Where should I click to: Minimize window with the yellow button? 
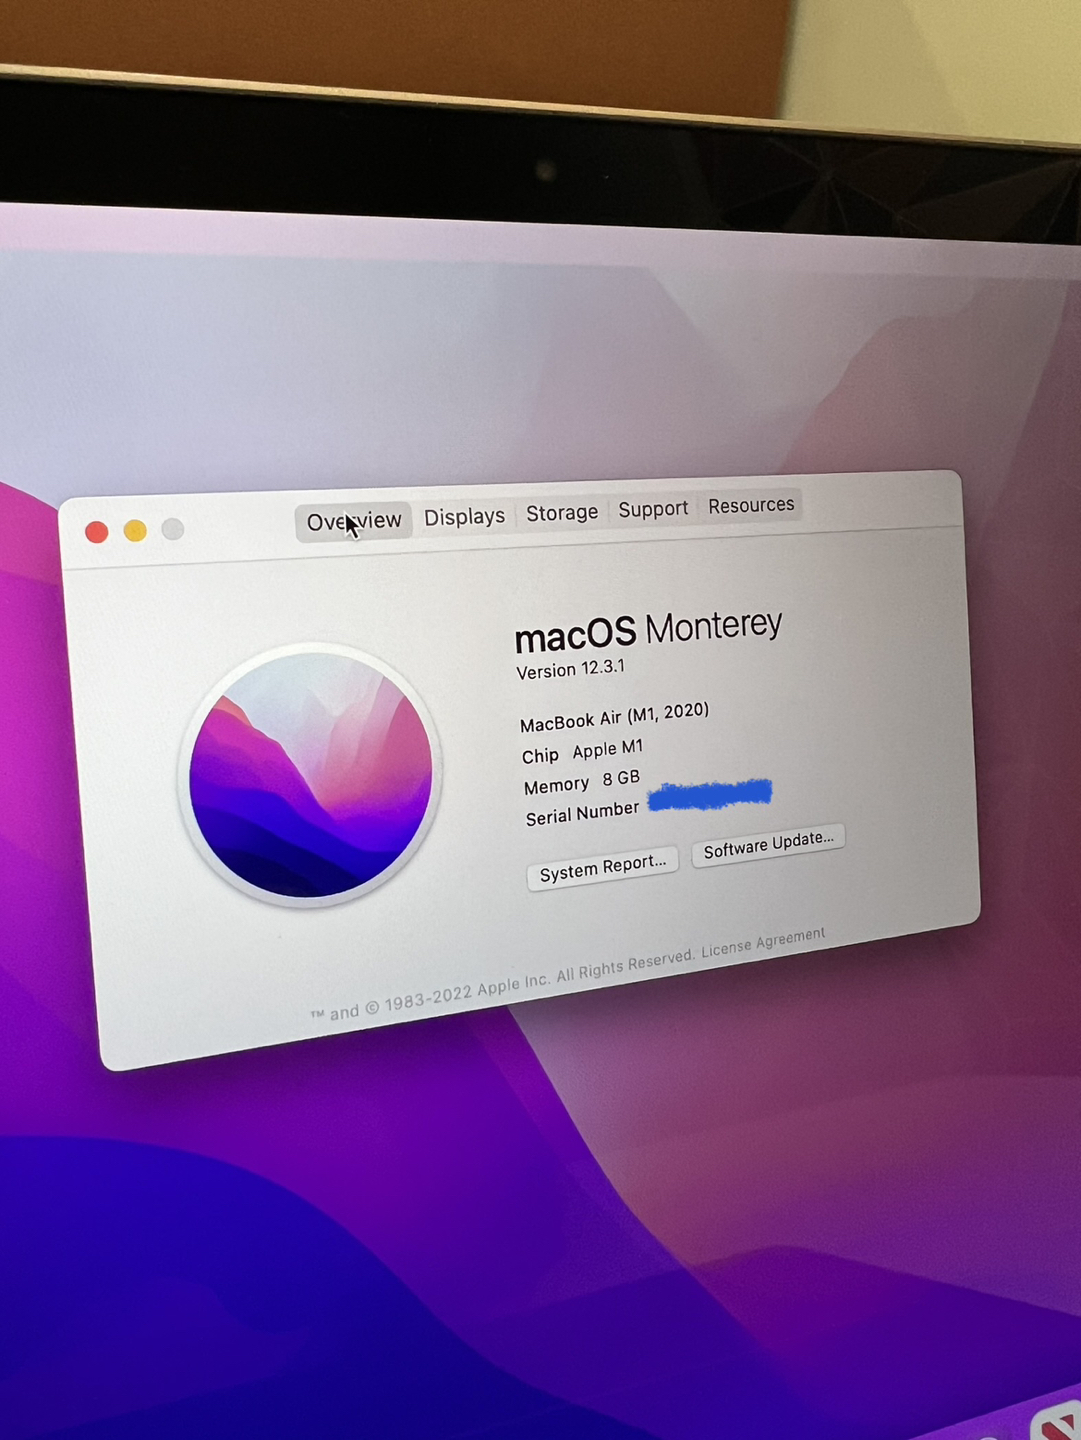tap(135, 530)
